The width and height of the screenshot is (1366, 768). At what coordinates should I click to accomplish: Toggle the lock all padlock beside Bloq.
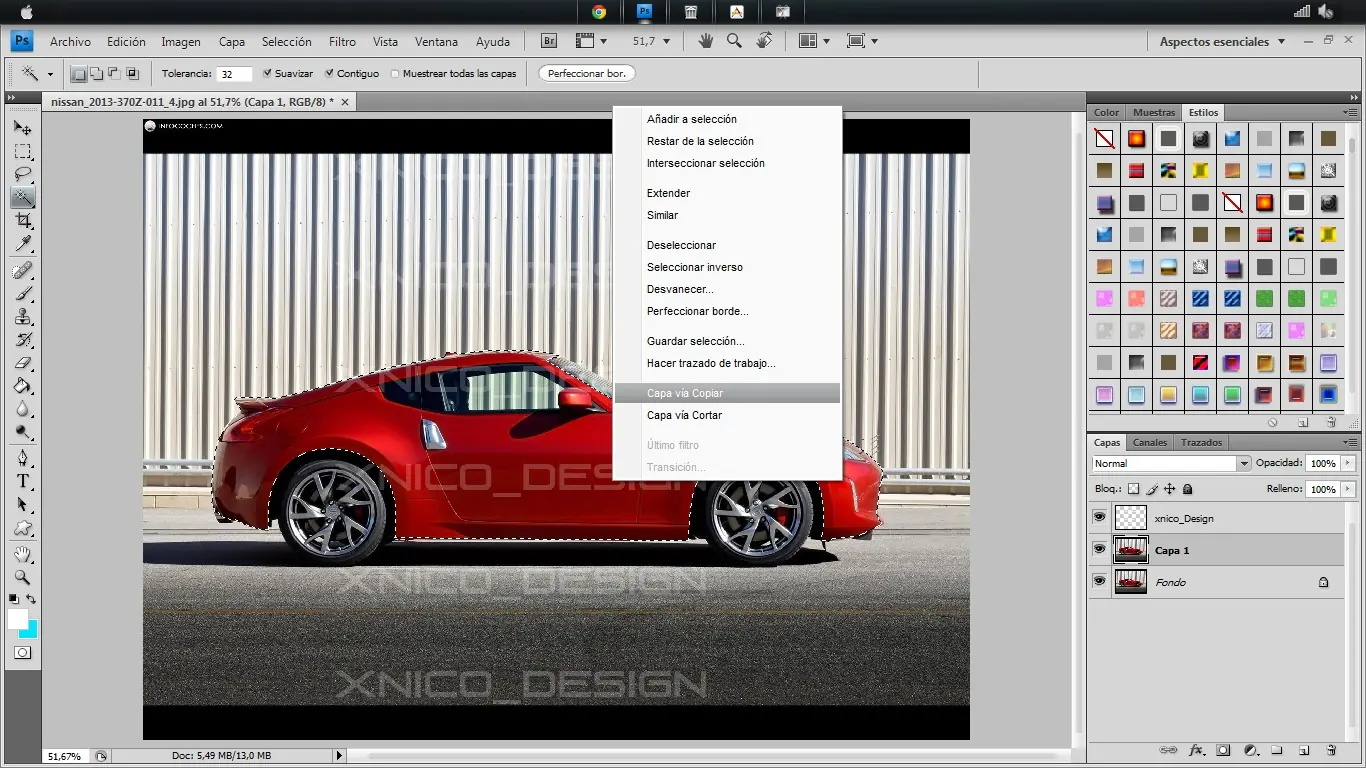tap(1187, 489)
